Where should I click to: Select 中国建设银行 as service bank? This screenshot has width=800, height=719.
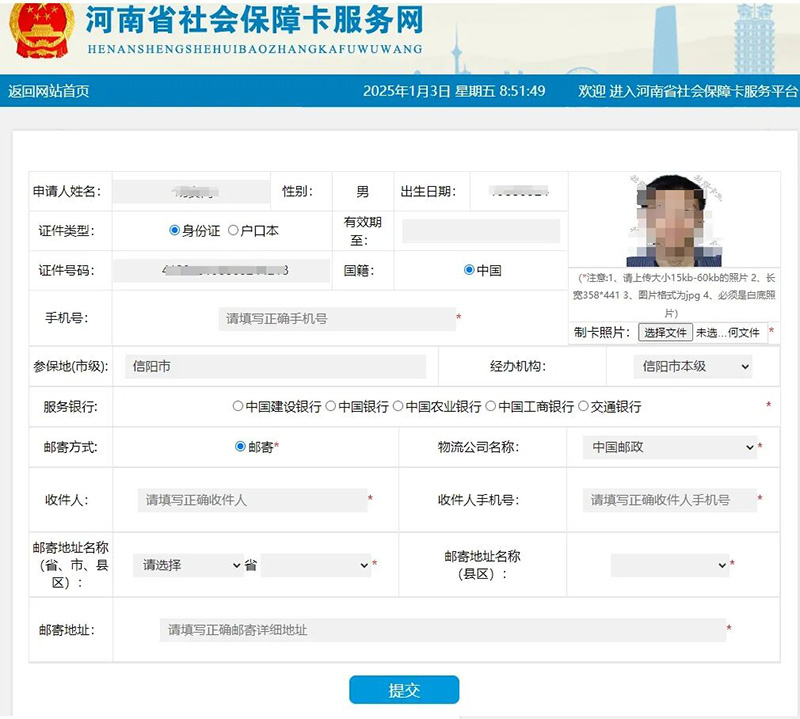[238, 407]
